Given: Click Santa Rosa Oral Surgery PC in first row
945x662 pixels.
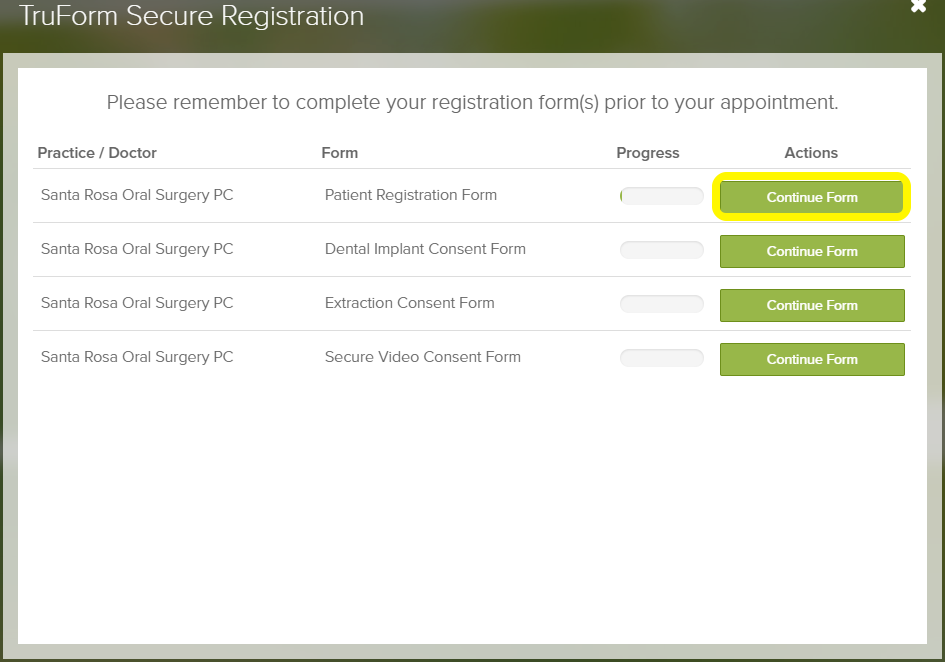Looking at the screenshot, I should 137,195.
